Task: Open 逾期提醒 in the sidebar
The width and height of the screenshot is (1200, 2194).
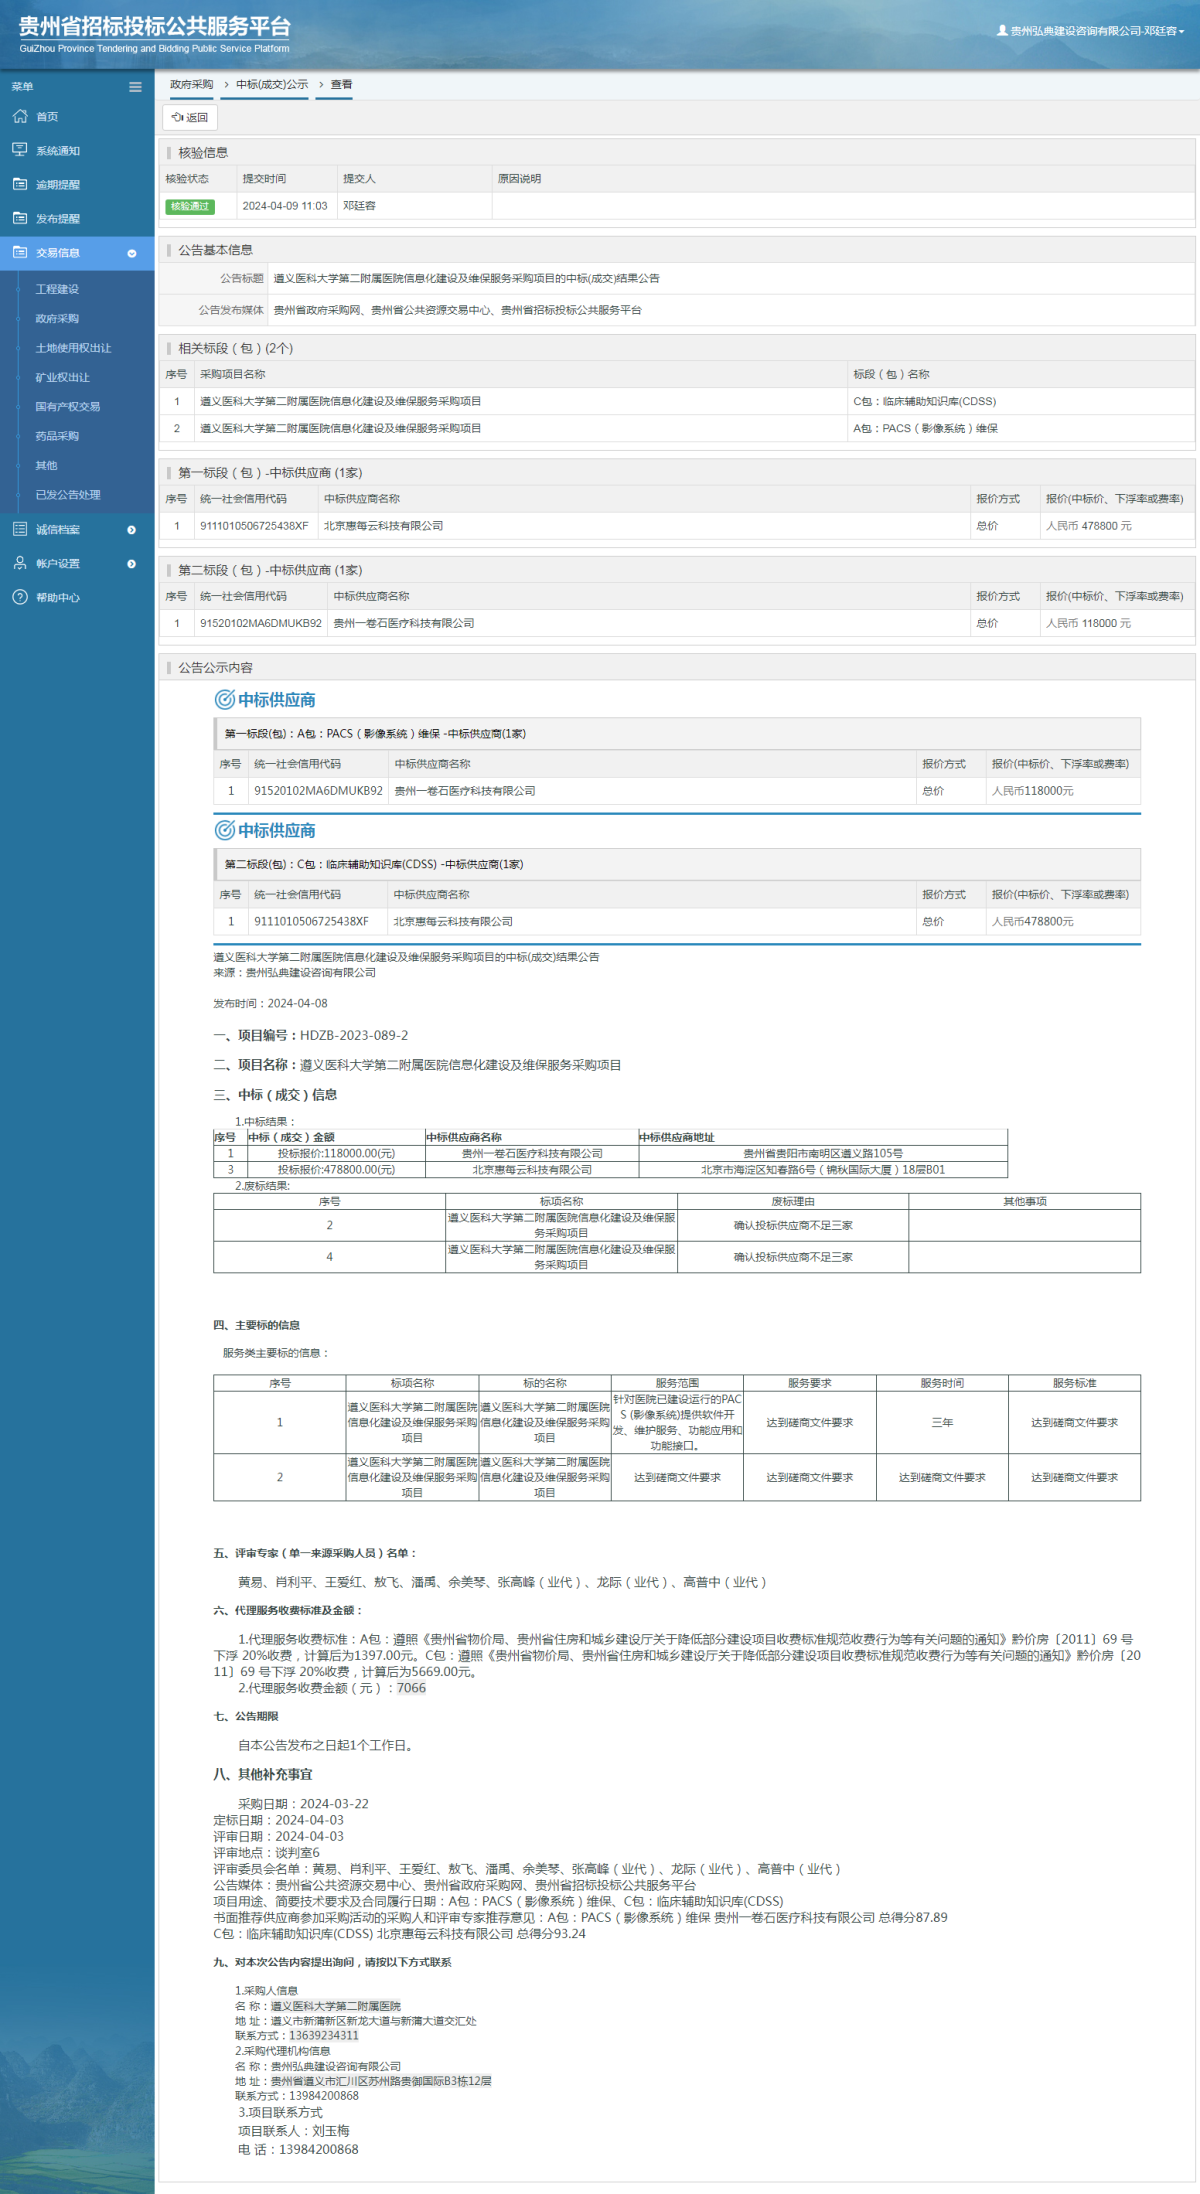Action: (x=58, y=185)
